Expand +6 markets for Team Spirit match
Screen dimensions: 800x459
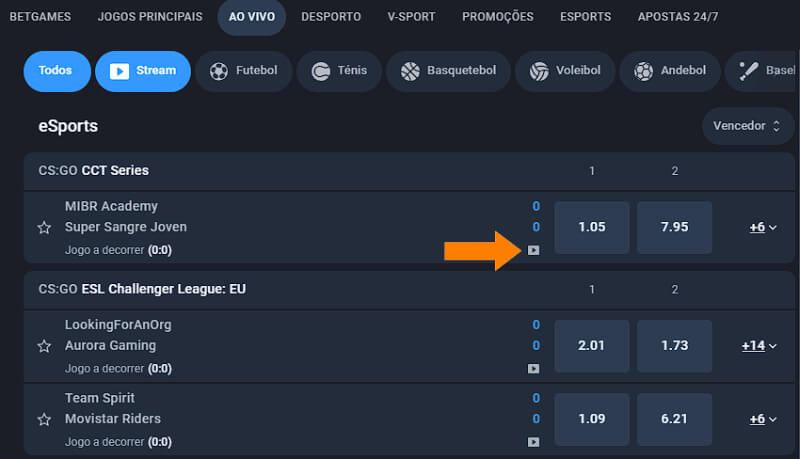[x=763, y=419]
